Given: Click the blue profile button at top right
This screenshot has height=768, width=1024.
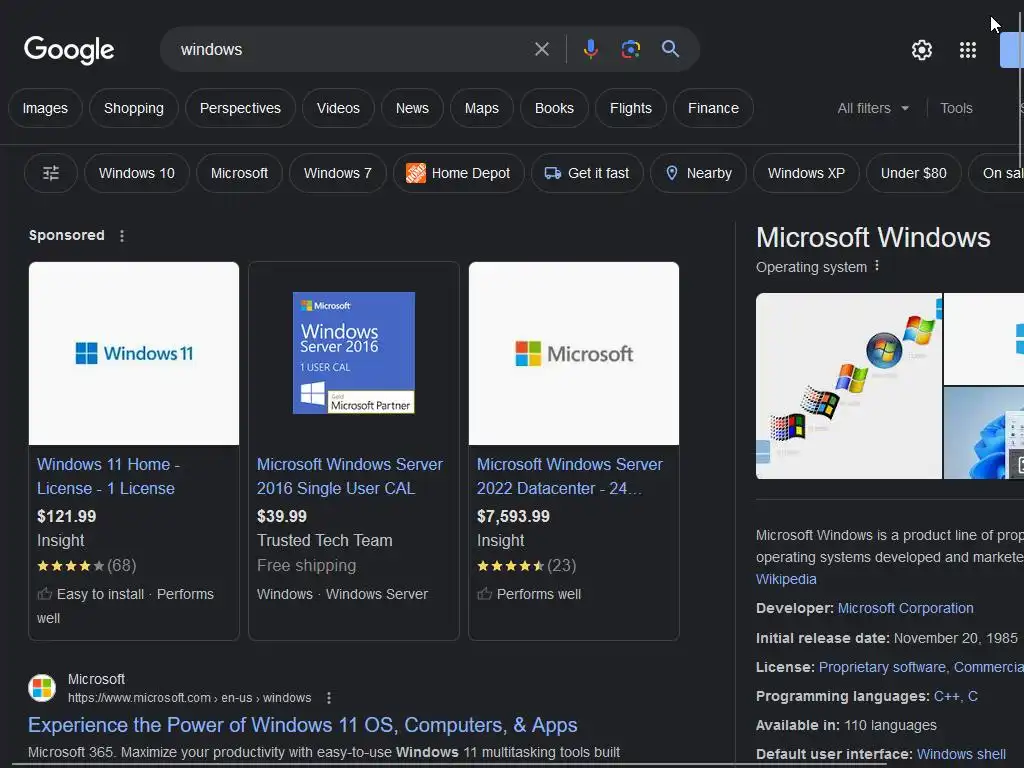Looking at the screenshot, I should tap(1012, 50).
